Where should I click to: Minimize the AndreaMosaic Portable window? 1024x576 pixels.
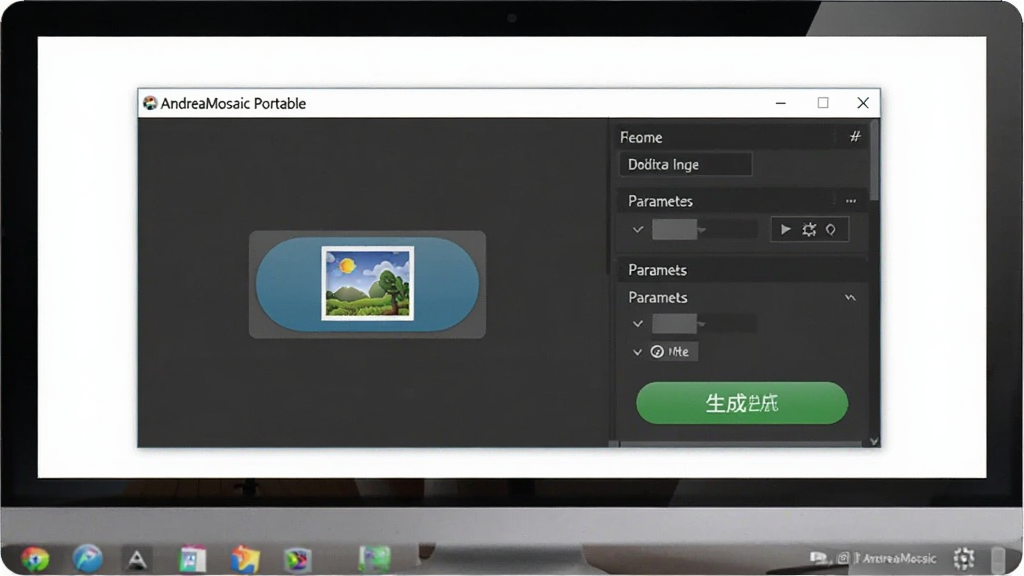[x=781, y=103]
